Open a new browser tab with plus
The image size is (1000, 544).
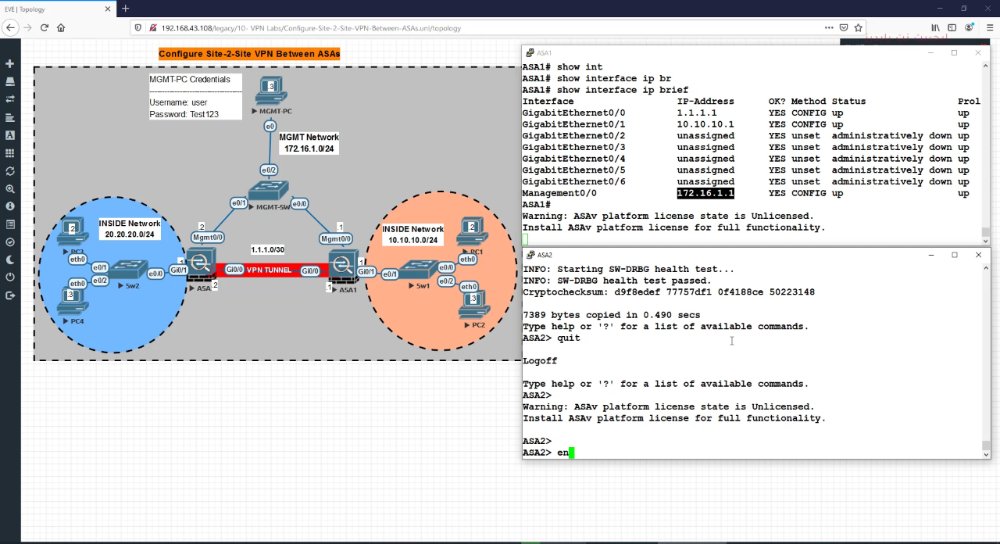pyautogui.click(x=126, y=9)
